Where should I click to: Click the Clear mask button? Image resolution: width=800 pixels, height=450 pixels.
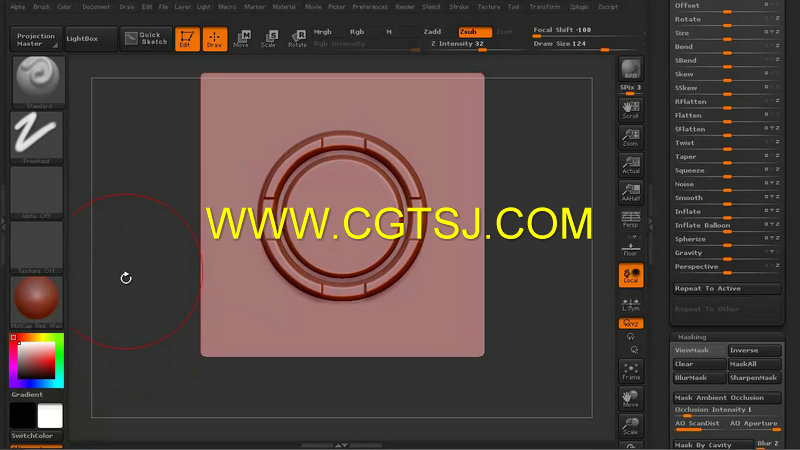point(699,364)
